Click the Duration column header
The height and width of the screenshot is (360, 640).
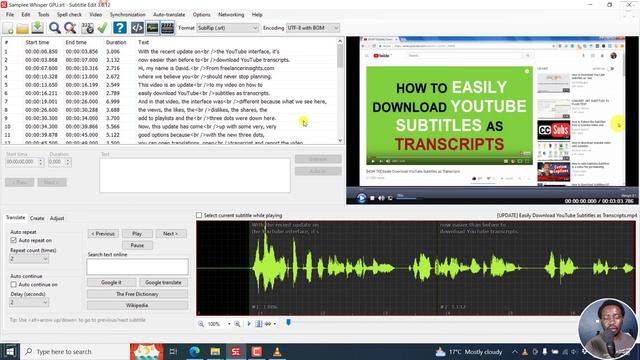[116, 42]
